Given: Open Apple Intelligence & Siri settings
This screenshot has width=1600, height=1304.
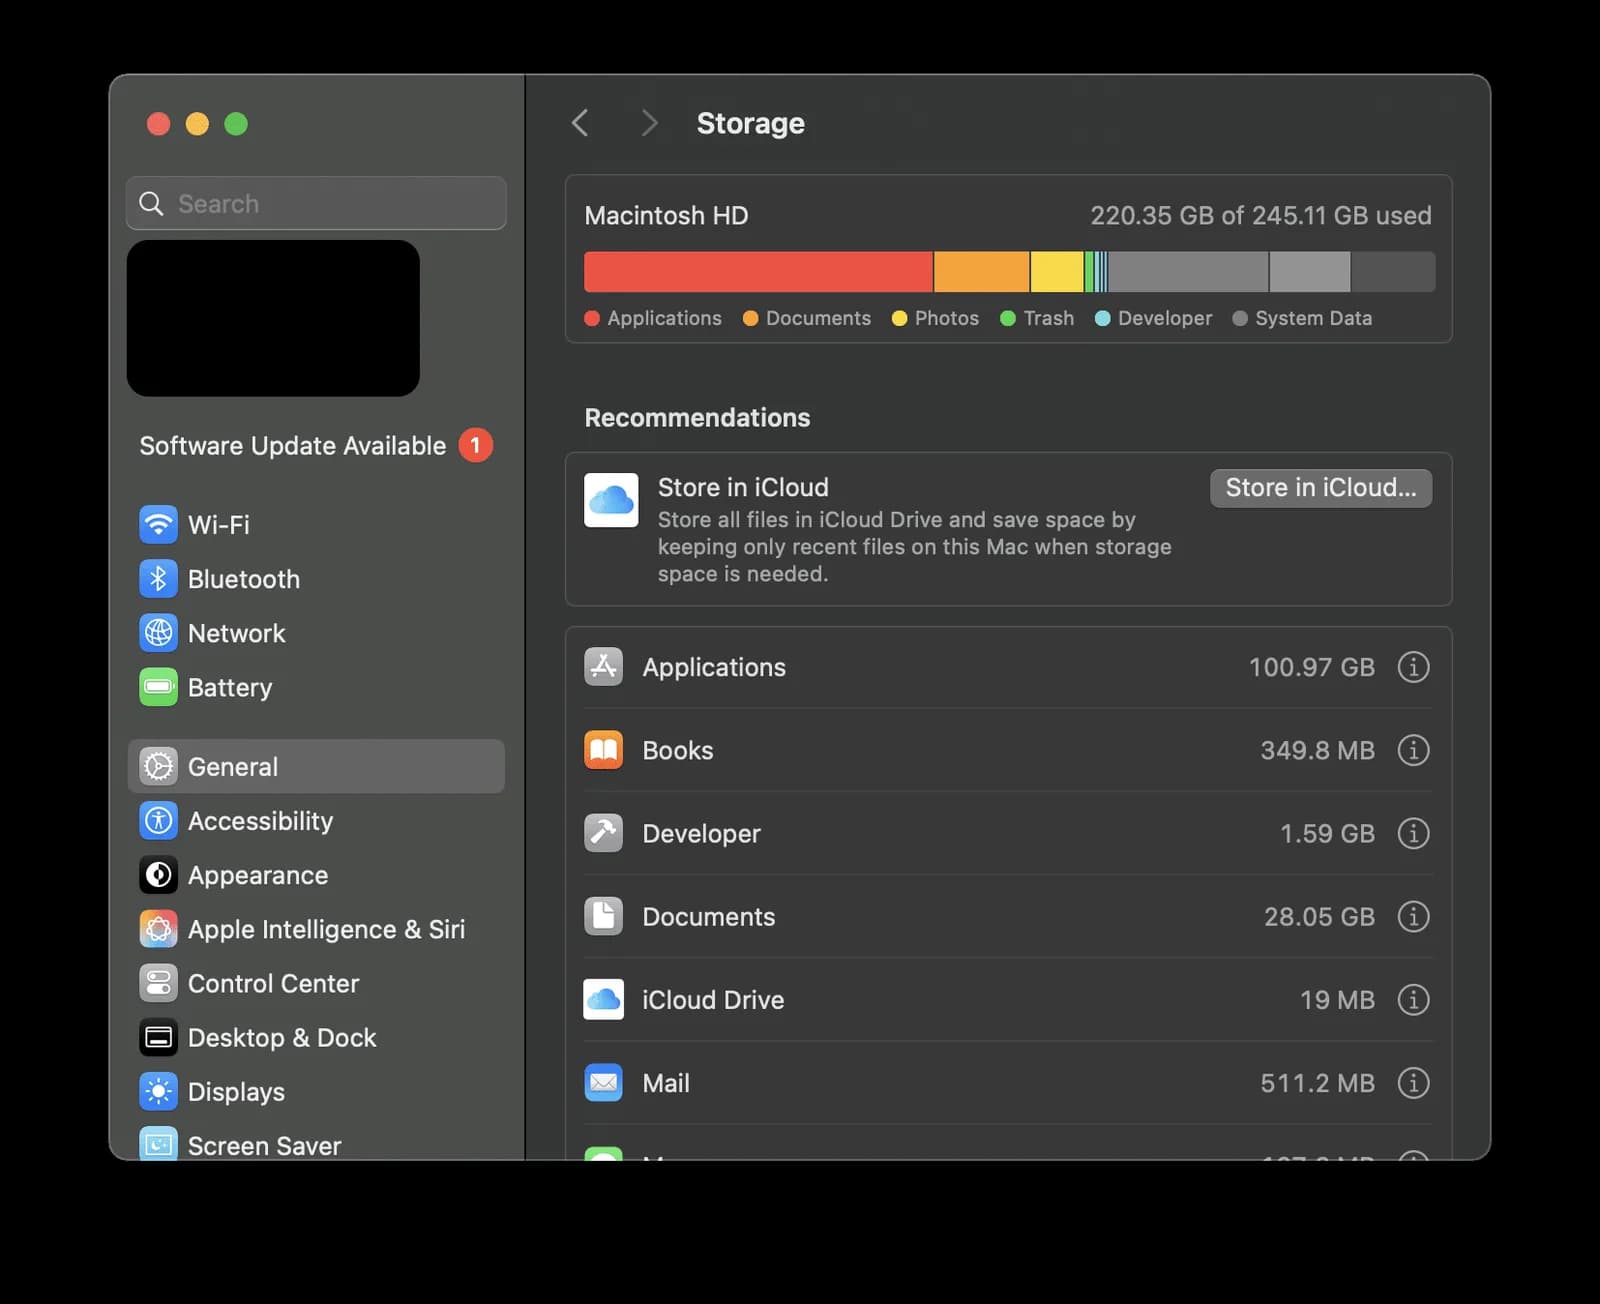Looking at the screenshot, I should [x=316, y=929].
